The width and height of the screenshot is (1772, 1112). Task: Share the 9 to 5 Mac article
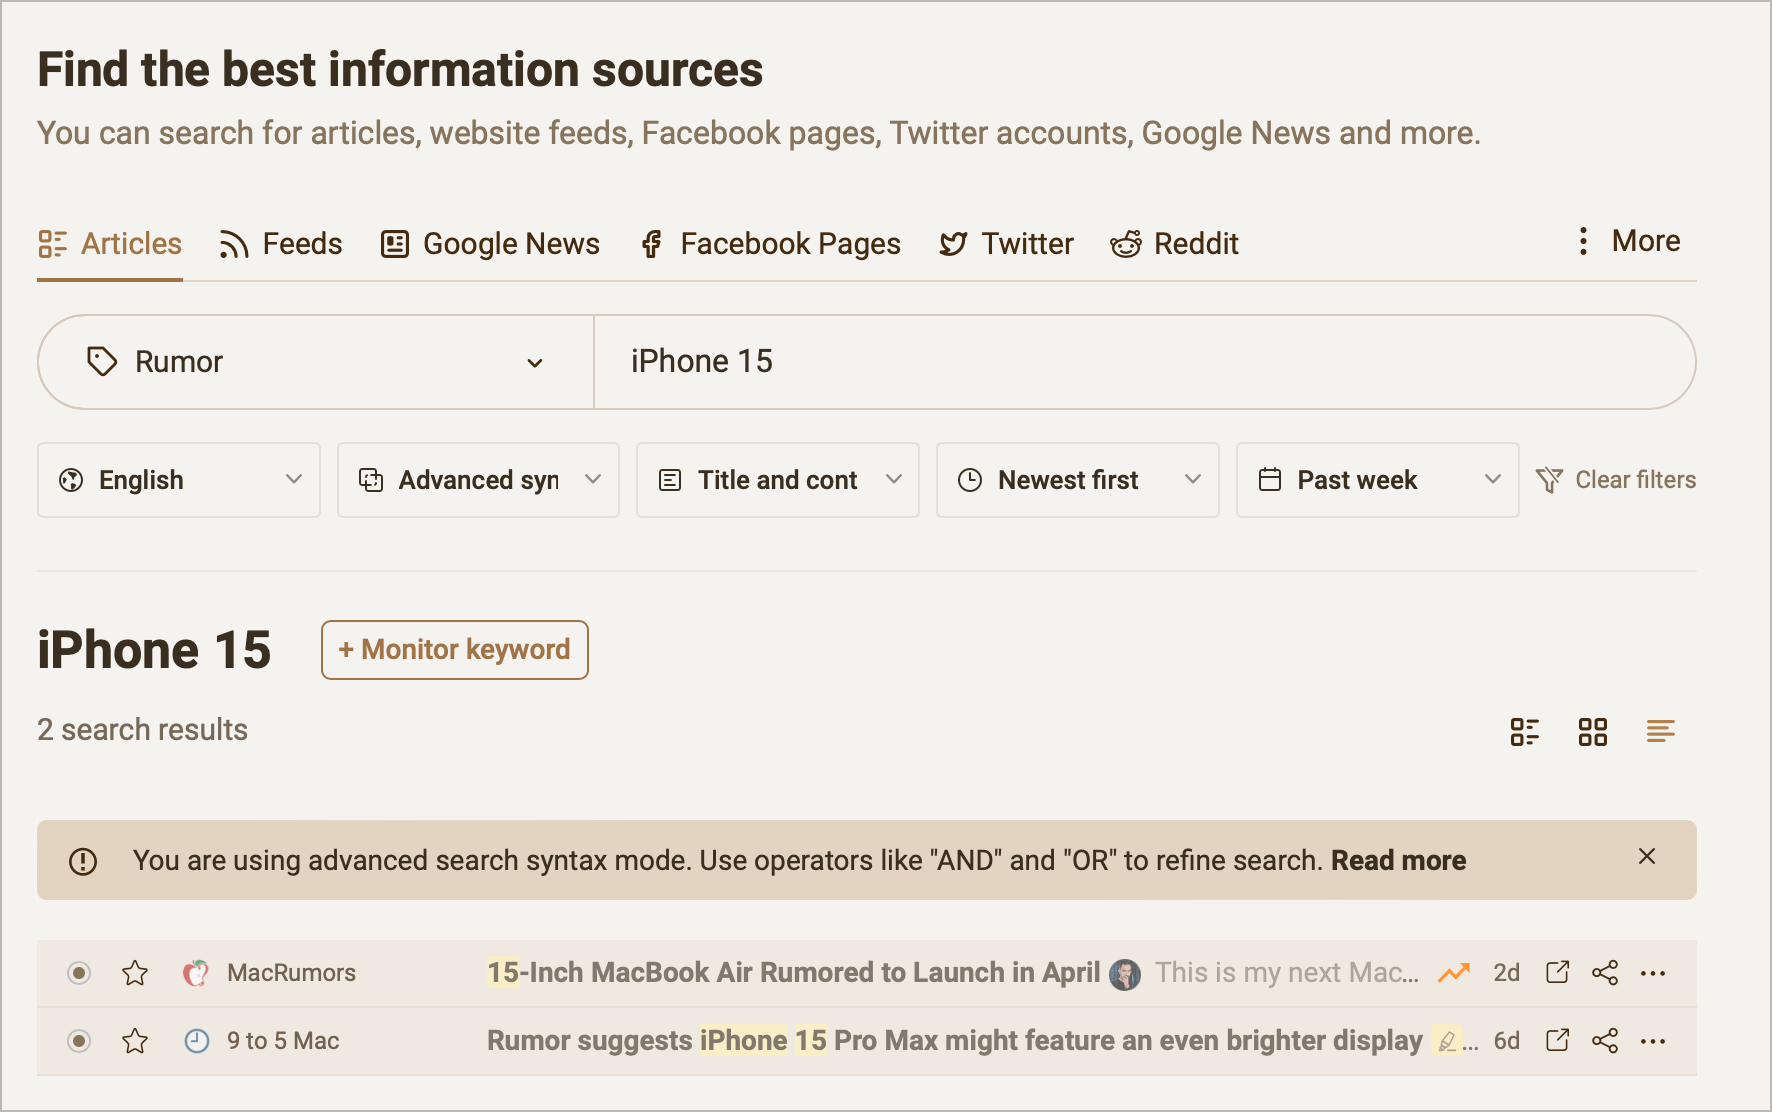point(1605,1040)
